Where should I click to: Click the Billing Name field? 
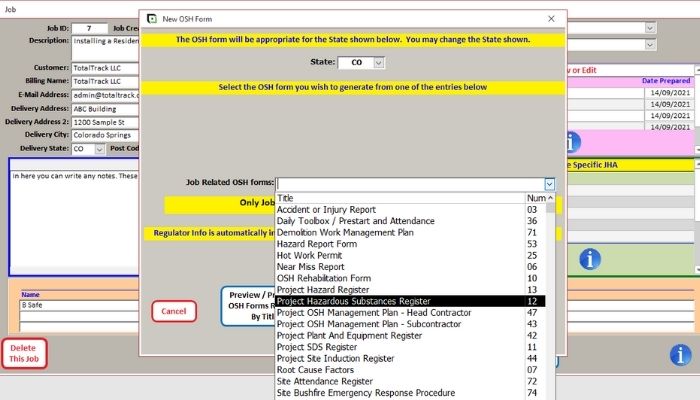pyautogui.click(x=105, y=82)
